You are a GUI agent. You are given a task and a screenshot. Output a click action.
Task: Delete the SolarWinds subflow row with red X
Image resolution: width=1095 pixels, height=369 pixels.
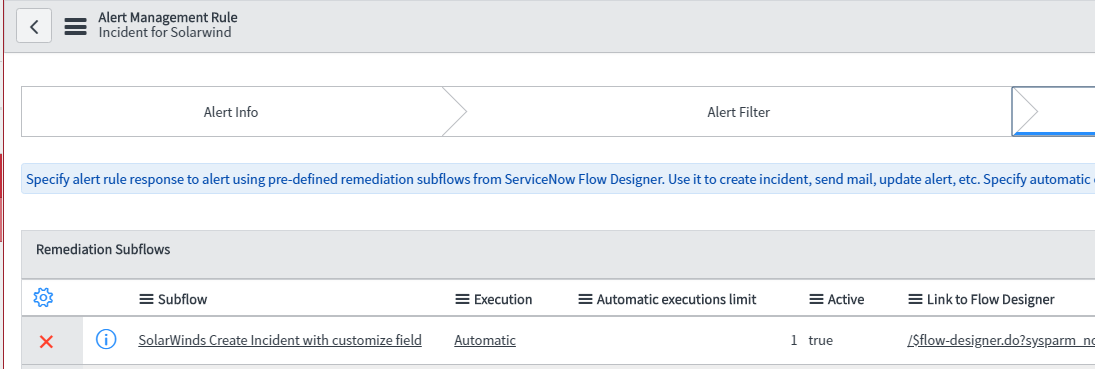point(46,341)
